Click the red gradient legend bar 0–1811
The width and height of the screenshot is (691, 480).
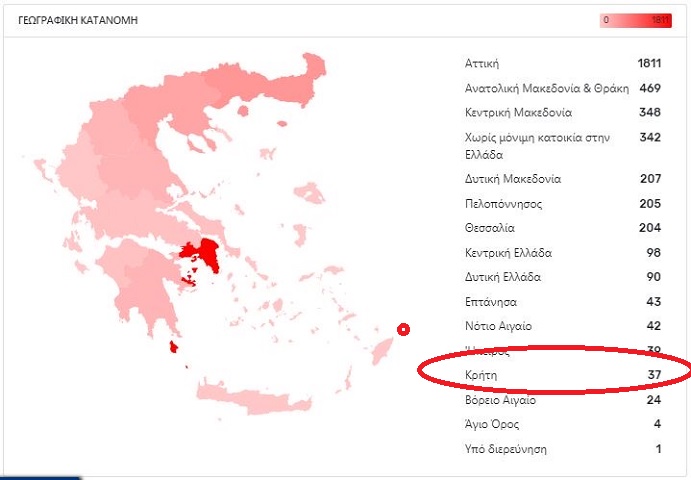click(x=635, y=20)
